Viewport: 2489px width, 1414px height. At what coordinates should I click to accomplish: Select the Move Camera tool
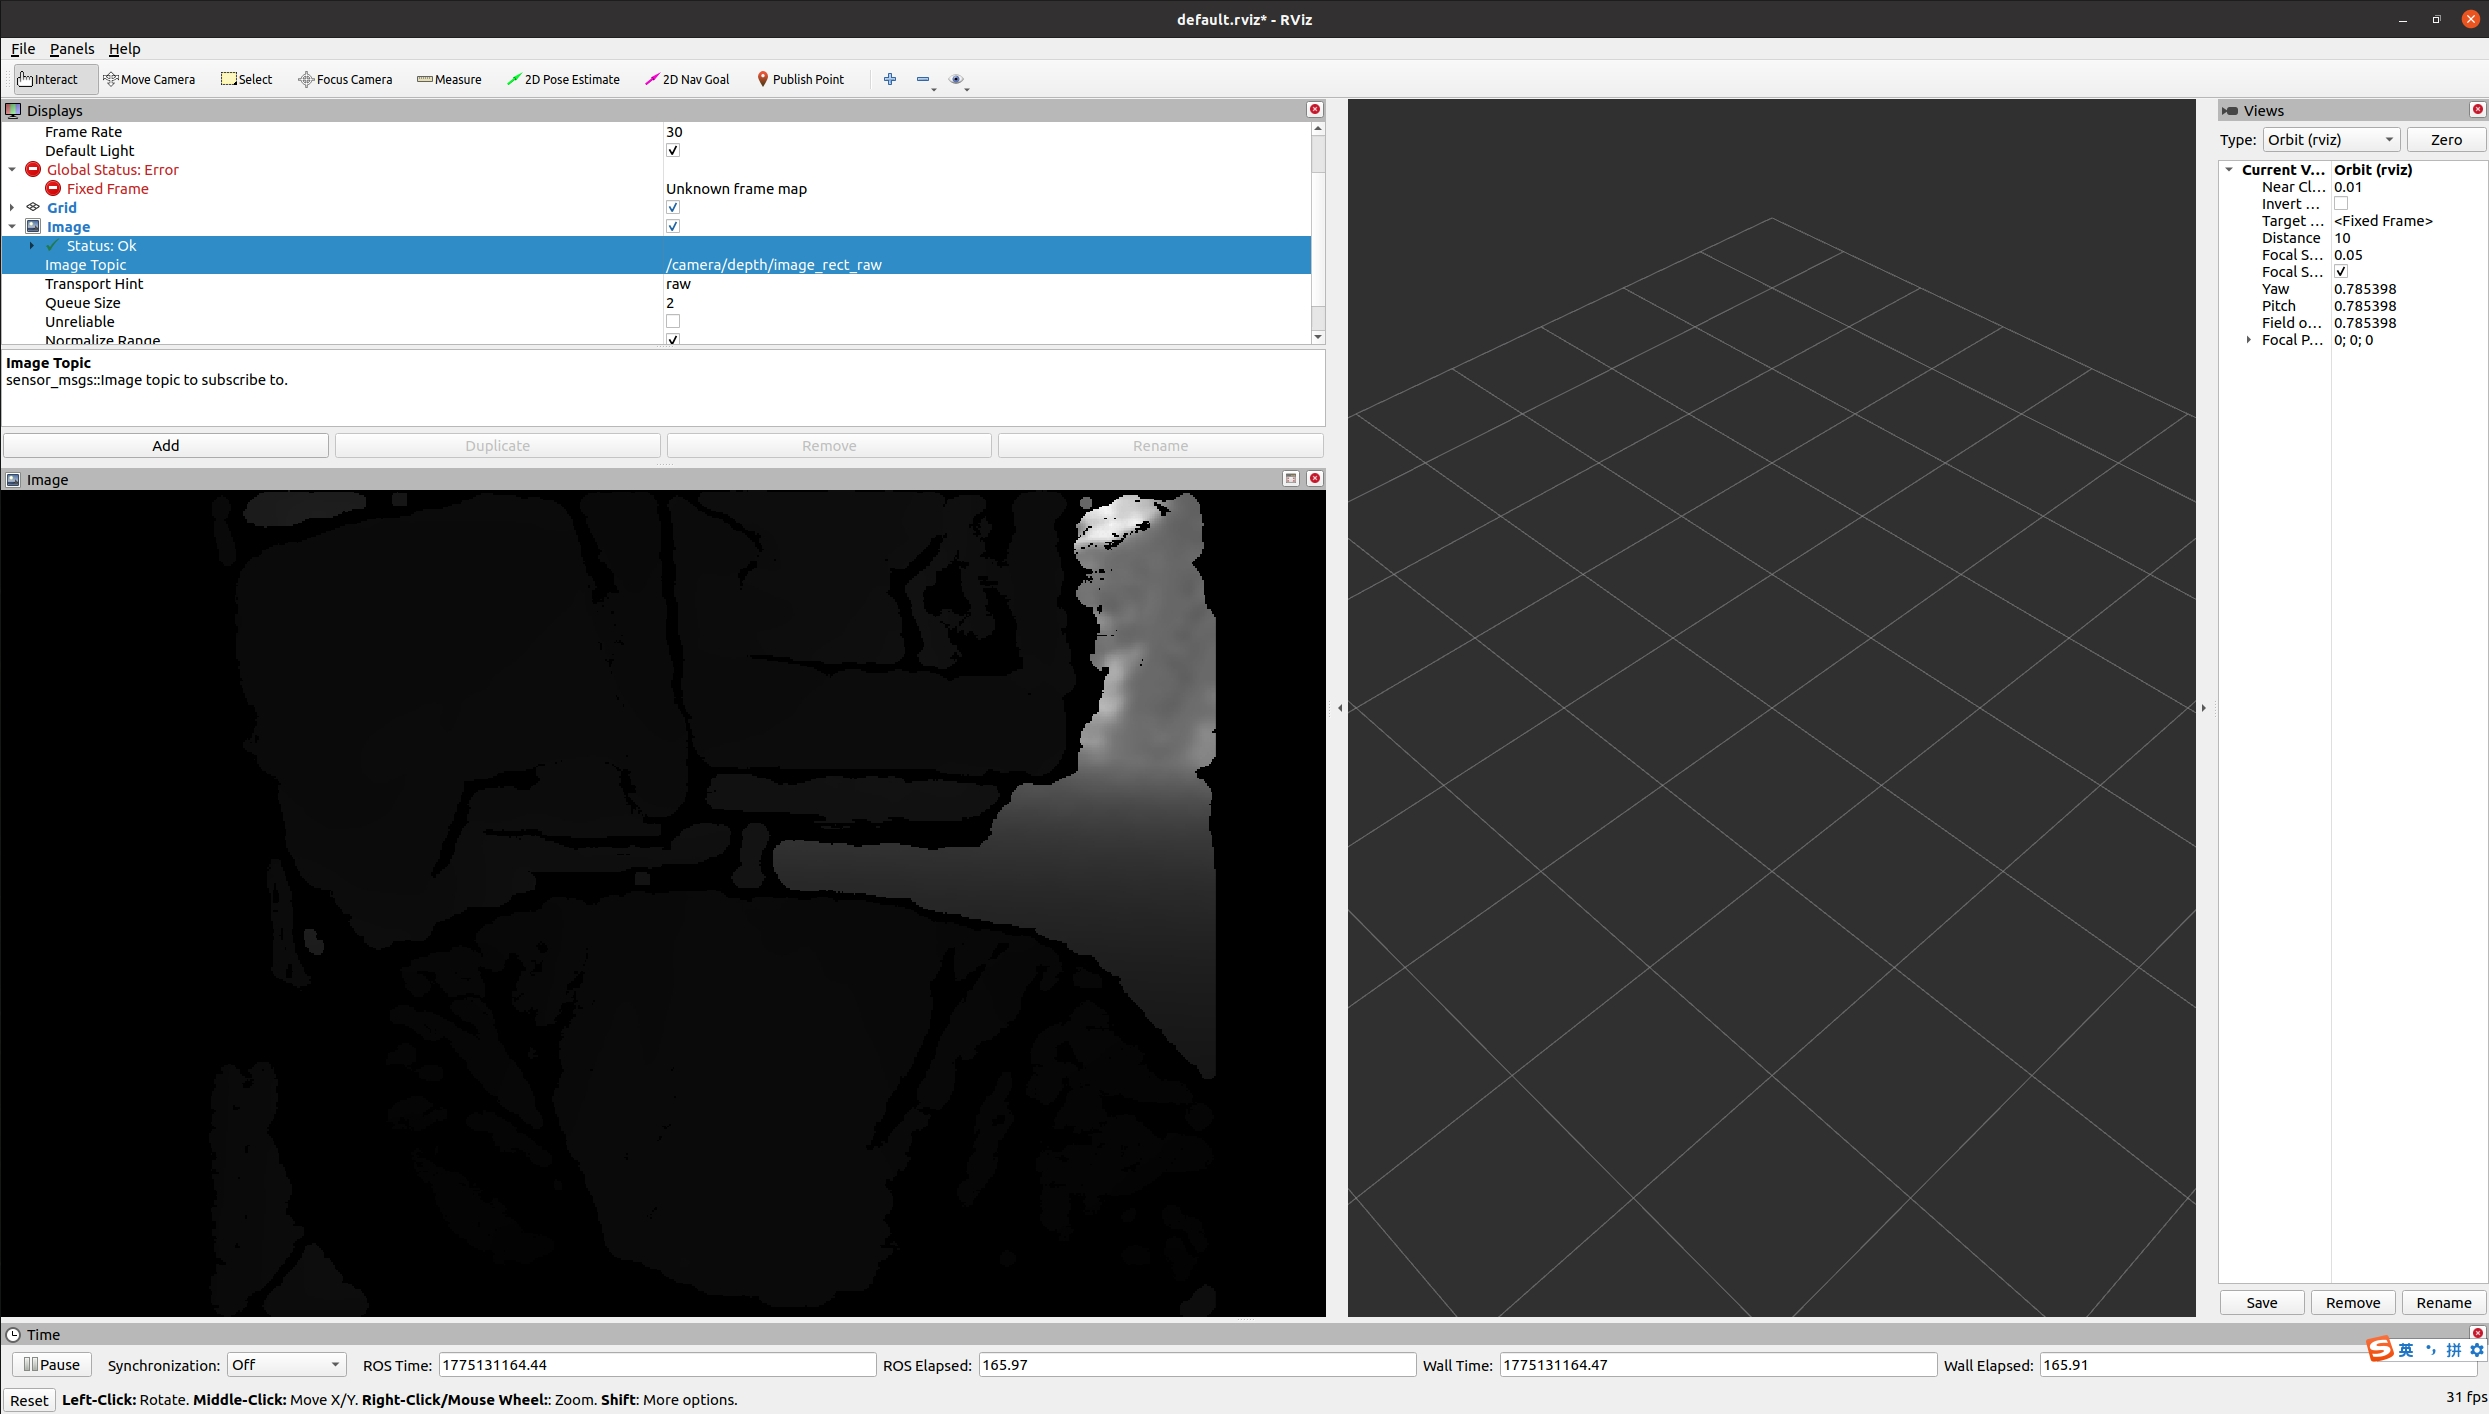pos(149,79)
